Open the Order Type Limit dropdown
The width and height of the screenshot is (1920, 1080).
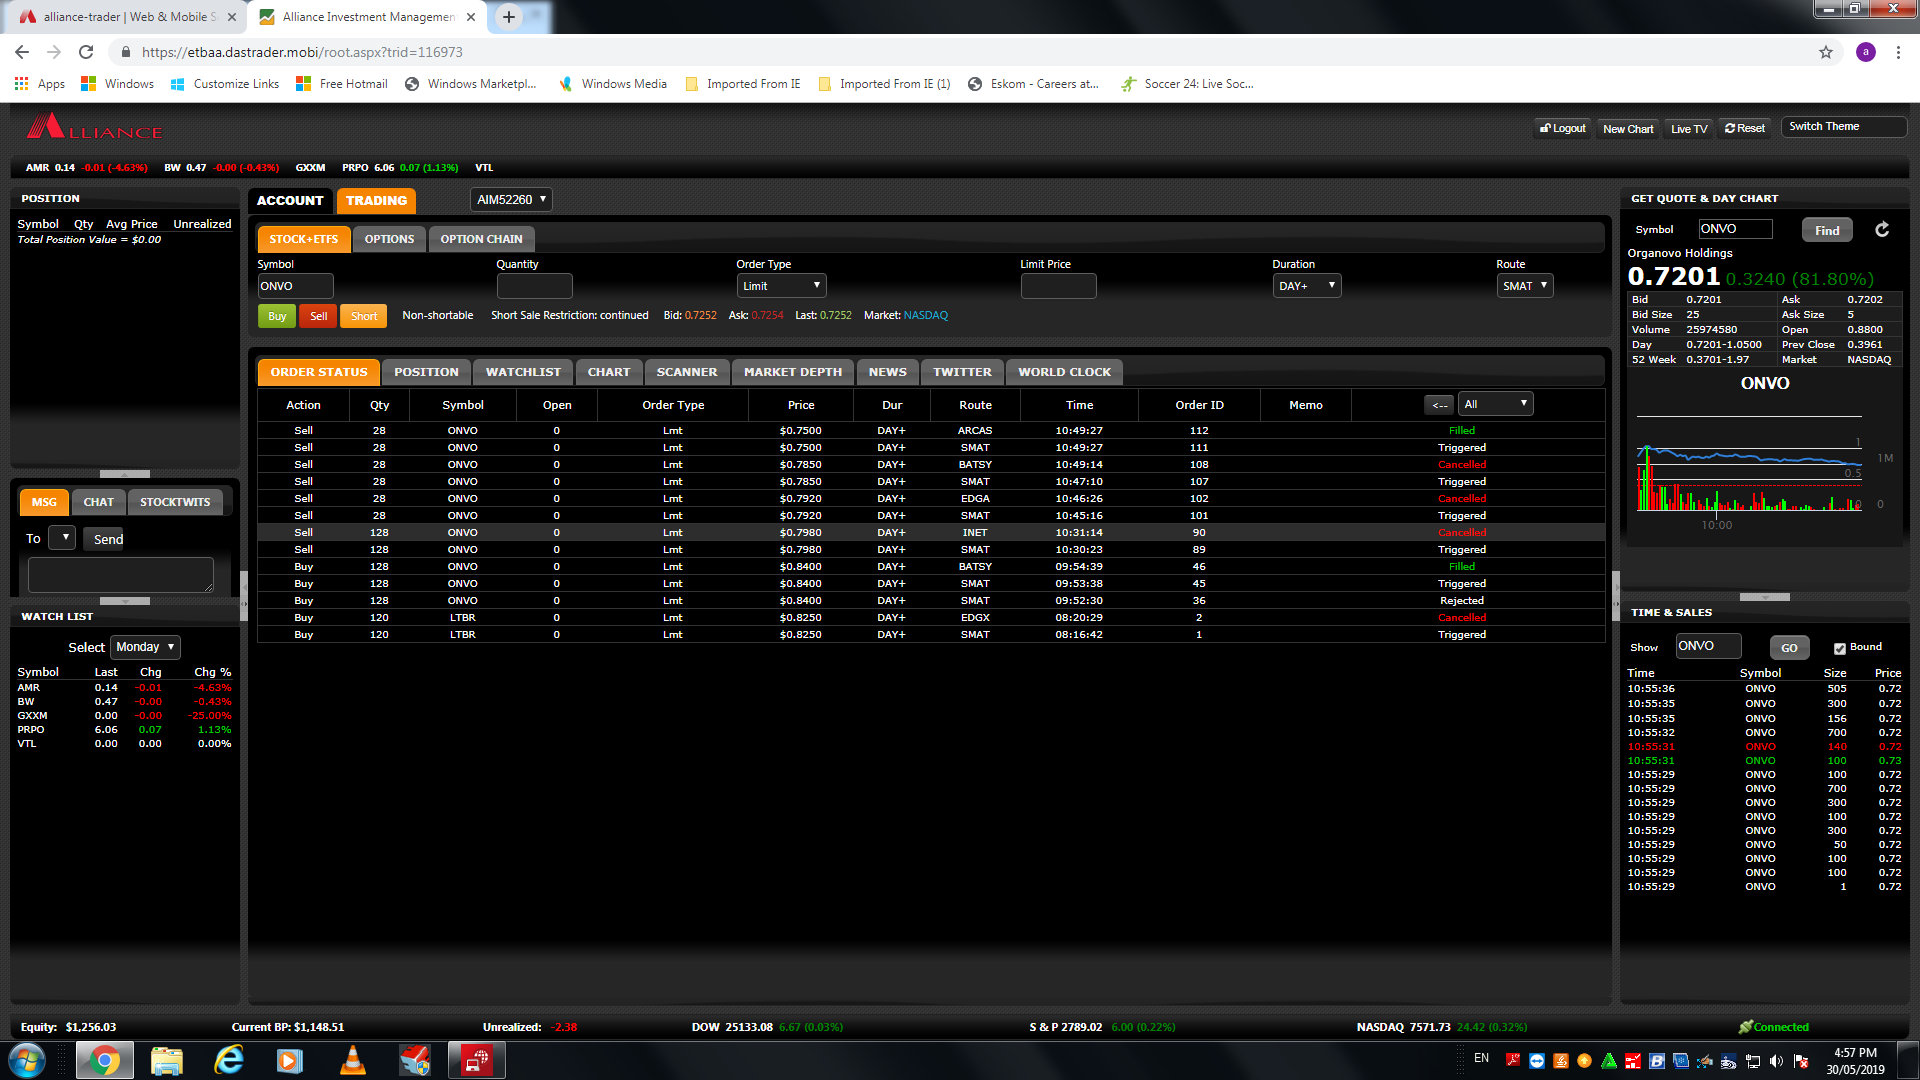(781, 286)
